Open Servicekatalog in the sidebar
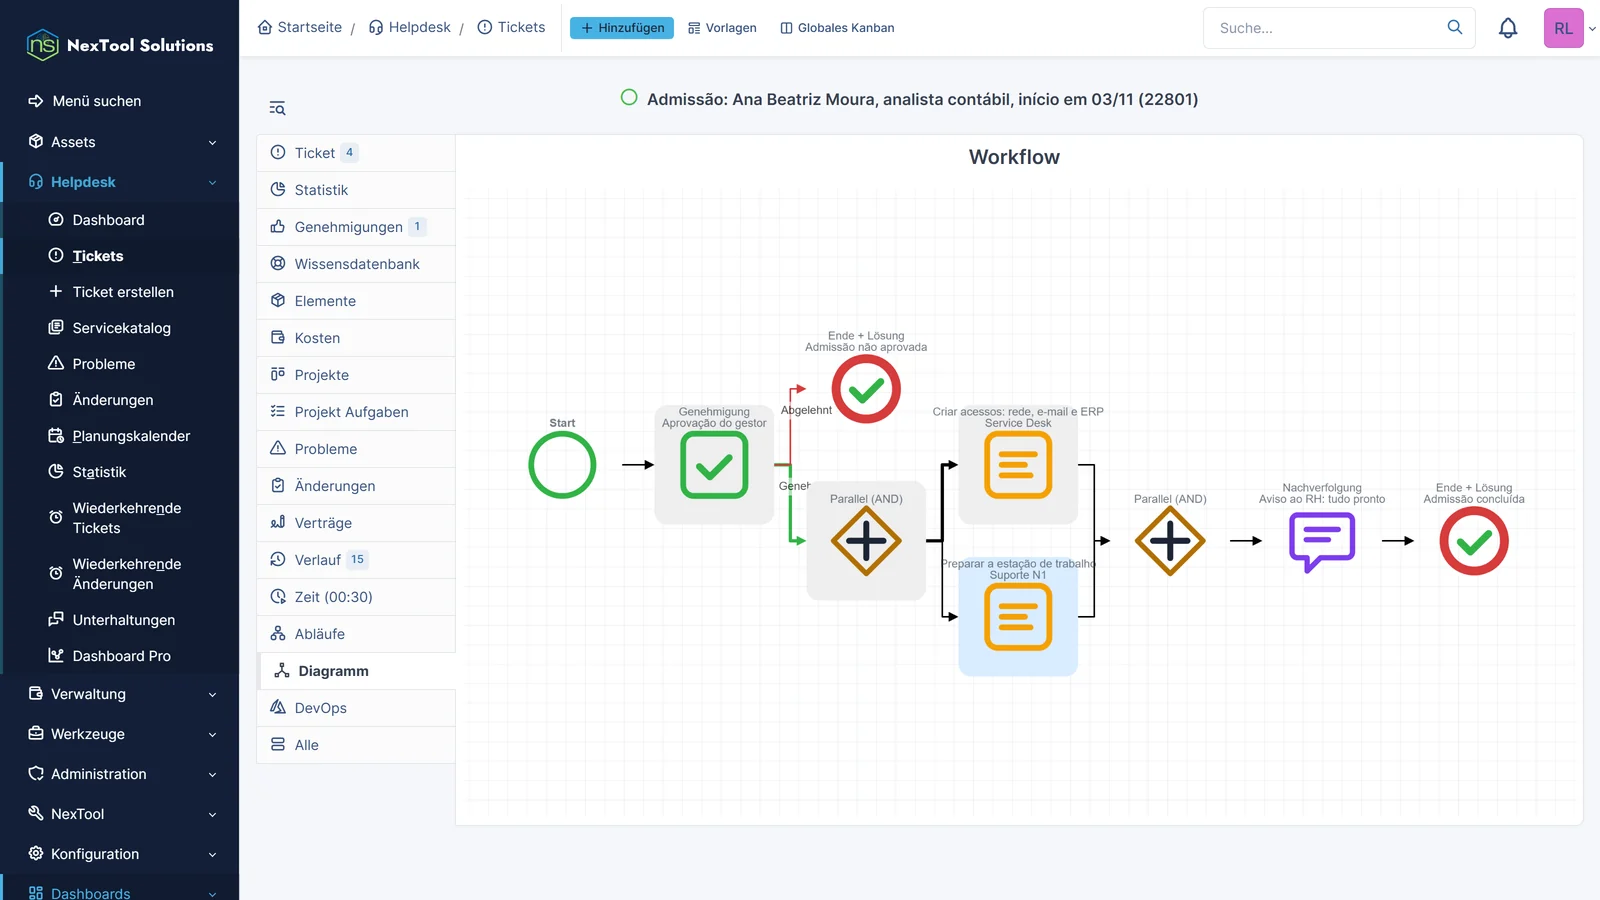 tap(120, 328)
